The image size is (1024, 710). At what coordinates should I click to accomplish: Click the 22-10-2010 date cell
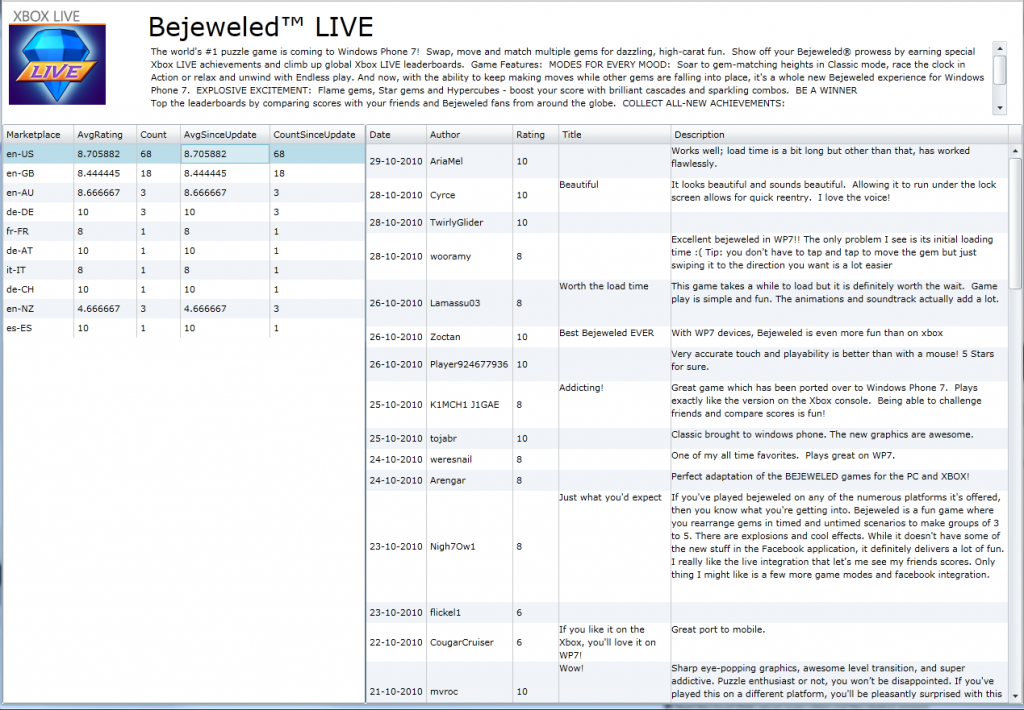click(x=396, y=643)
